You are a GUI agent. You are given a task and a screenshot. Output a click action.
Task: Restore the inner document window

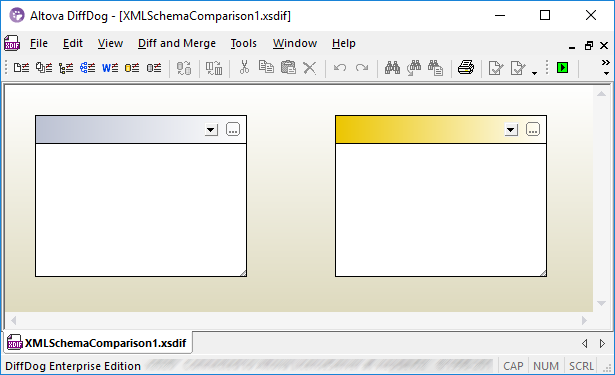589,46
